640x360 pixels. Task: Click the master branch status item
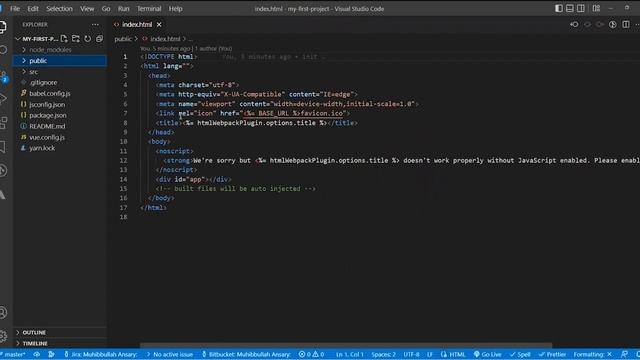tap(13, 354)
